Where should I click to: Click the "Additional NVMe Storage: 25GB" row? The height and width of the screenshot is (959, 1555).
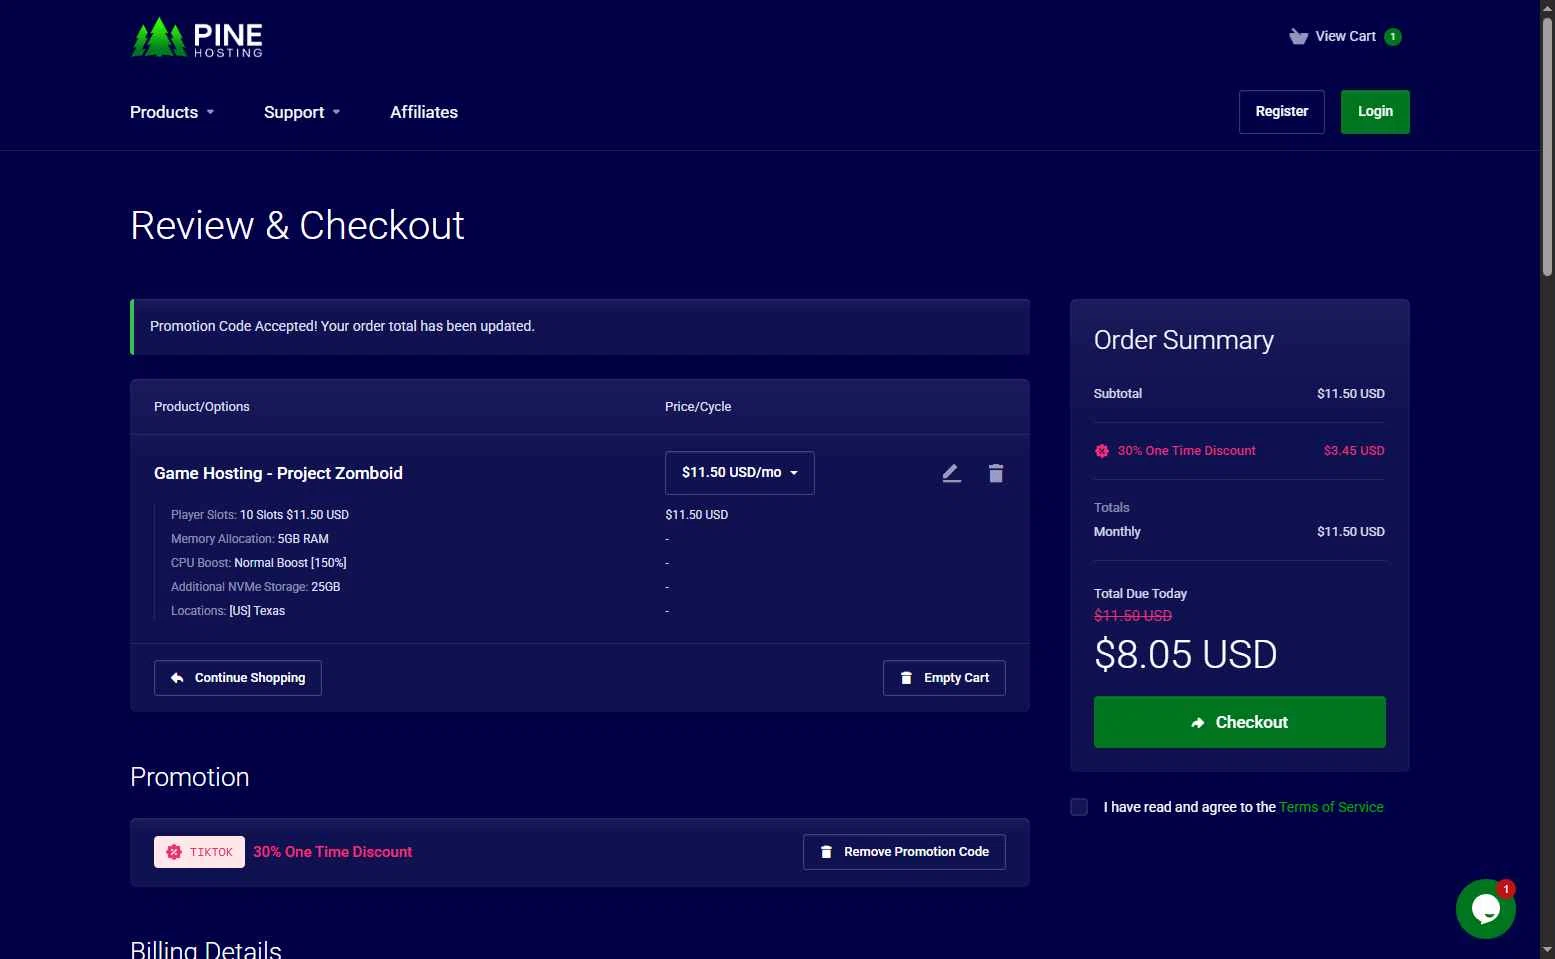tap(256, 587)
